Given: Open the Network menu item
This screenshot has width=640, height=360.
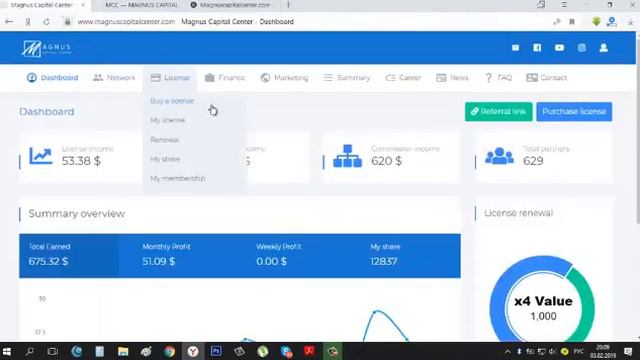Looking at the screenshot, I should click(114, 78).
